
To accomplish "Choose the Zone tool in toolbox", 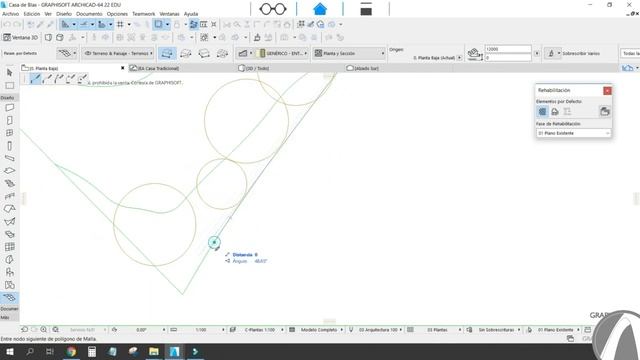I will coord(9,285).
